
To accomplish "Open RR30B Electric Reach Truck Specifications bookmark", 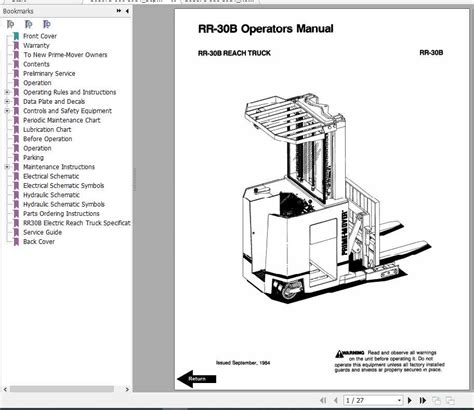I will [77, 223].
